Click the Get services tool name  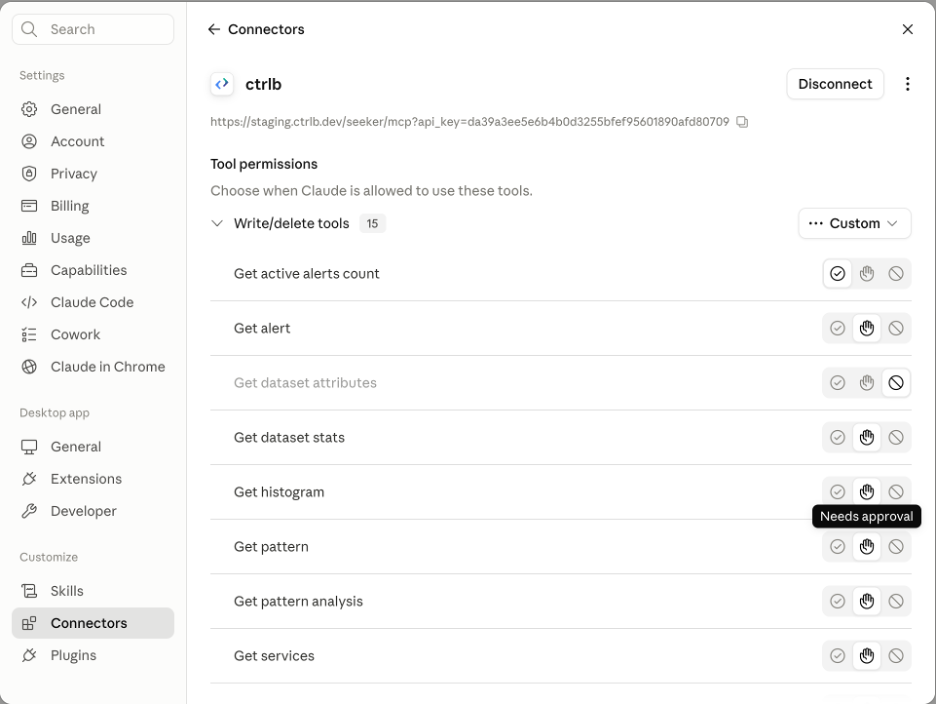(274, 656)
